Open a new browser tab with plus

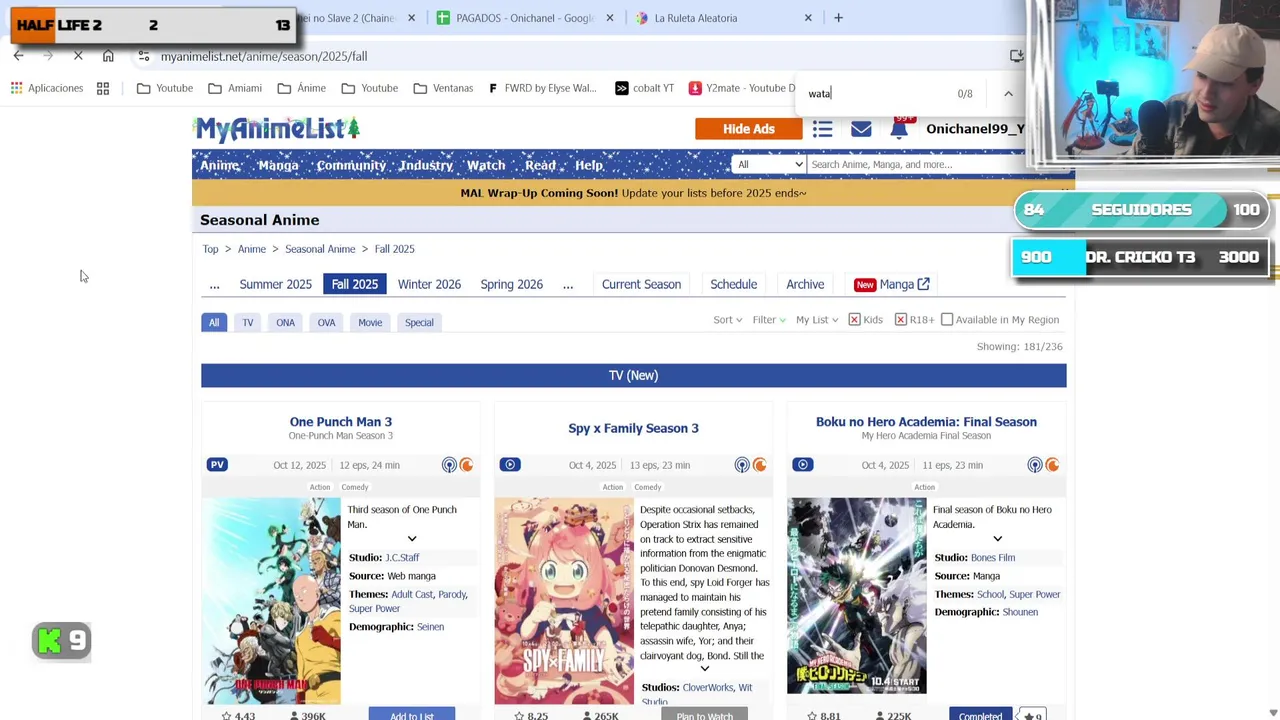coord(838,18)
